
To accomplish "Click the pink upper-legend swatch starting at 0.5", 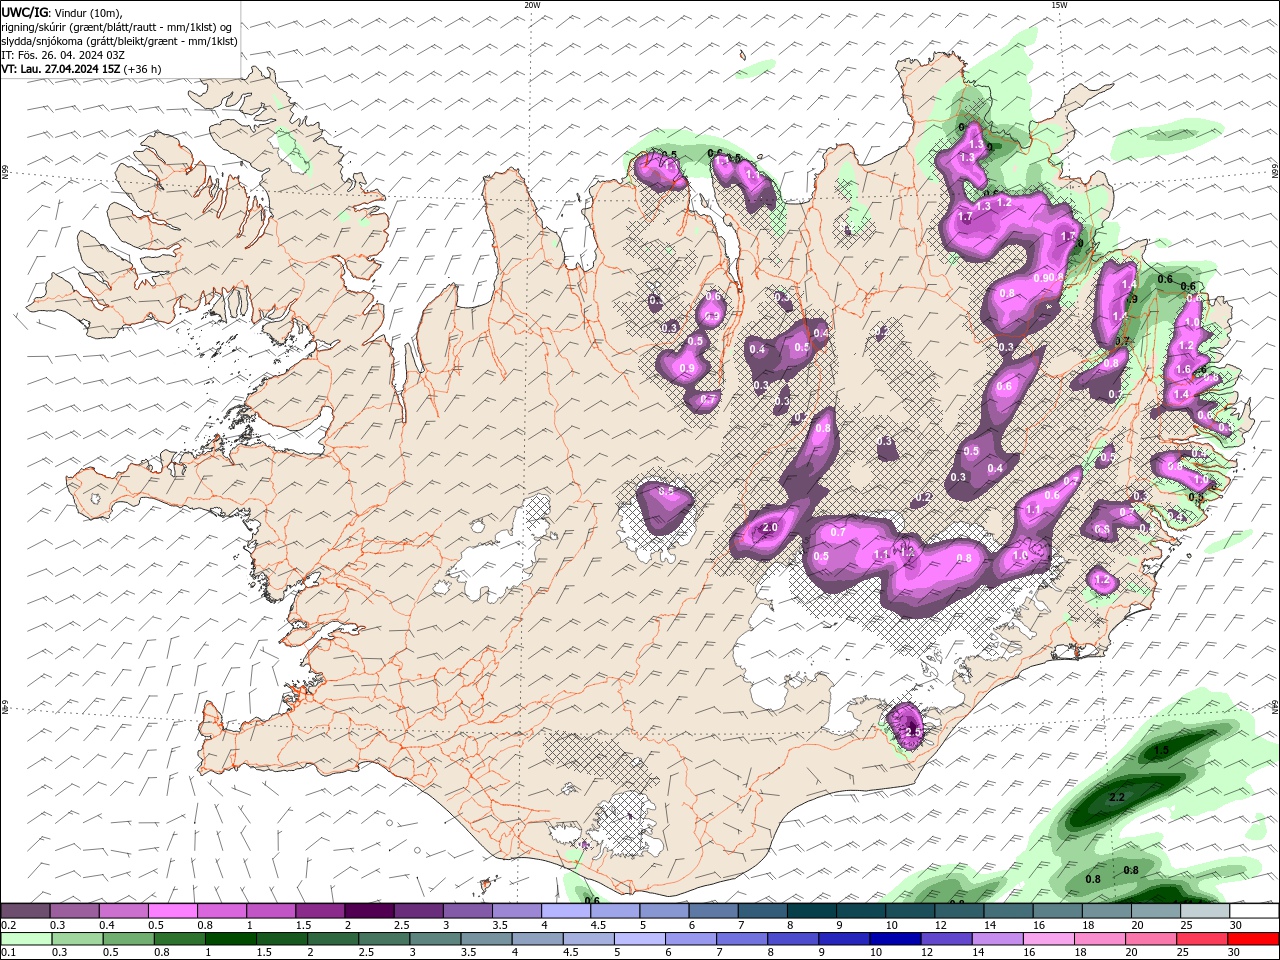I will click(172, 911).
